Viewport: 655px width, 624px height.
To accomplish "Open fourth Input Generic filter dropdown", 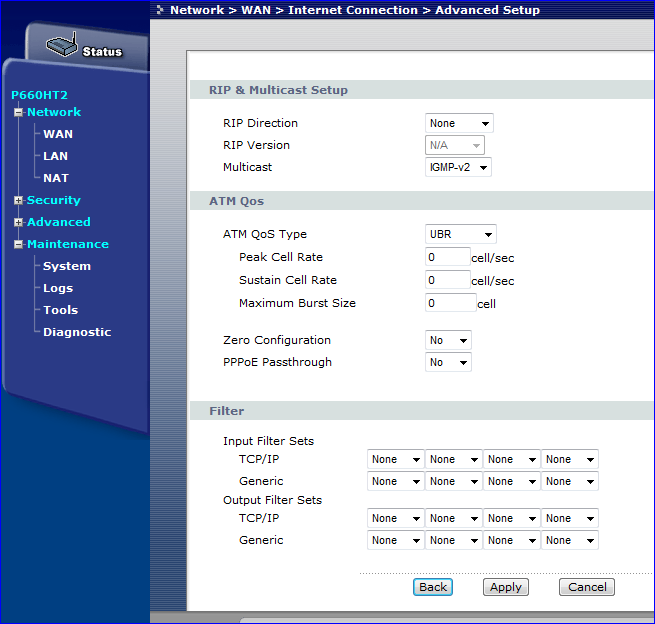I will (x=570, y=482).
